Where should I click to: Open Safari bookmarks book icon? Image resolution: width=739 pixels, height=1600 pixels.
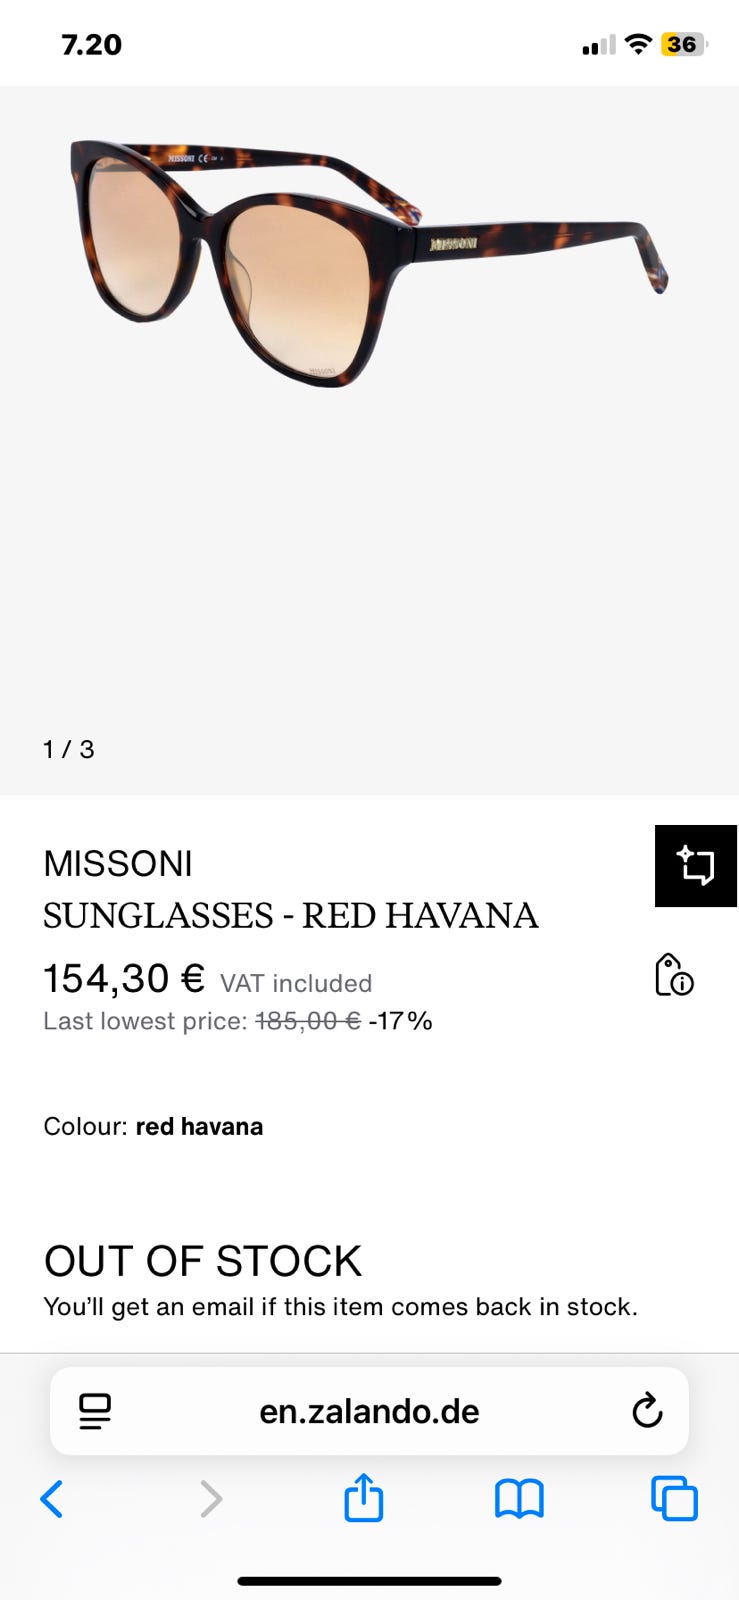(519, 1499)
